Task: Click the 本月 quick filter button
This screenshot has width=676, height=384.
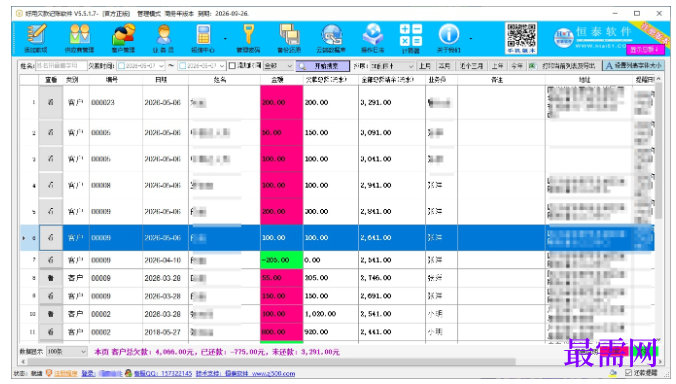Action: (444, 66)
